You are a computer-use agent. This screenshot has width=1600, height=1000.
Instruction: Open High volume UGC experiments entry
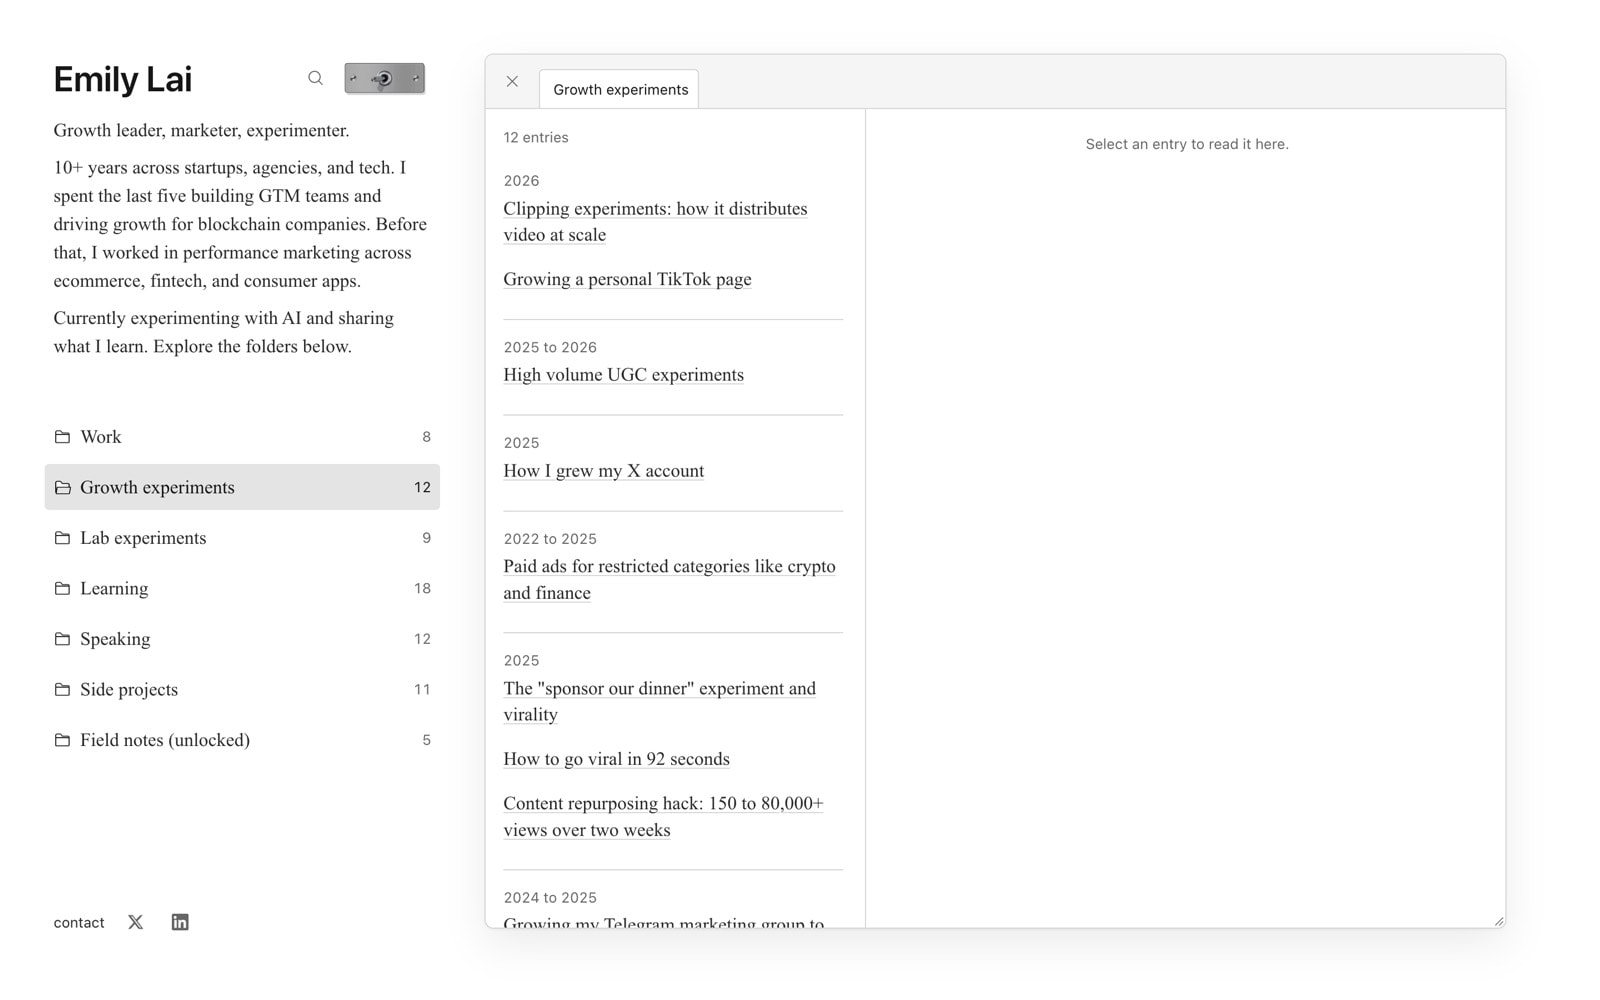click(623, 375)
